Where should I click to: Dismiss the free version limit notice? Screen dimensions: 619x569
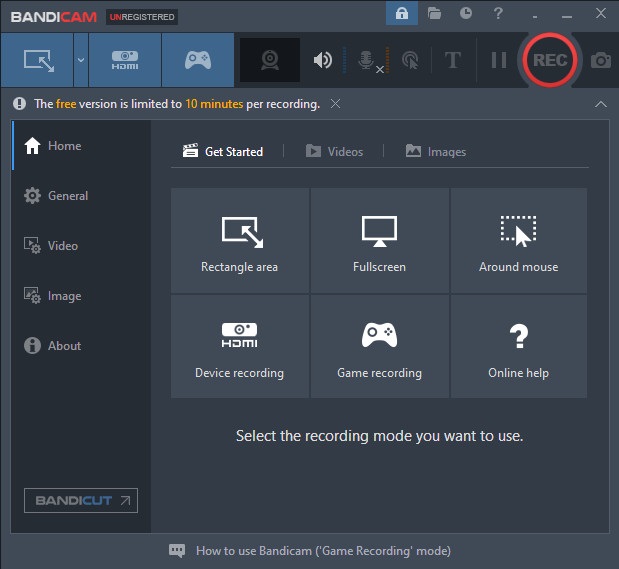[335, 104]
